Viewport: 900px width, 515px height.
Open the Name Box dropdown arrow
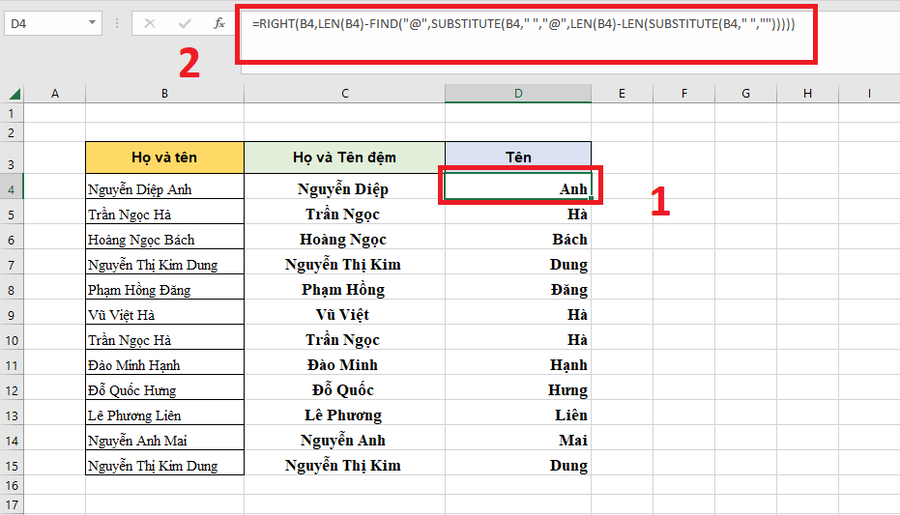(92, 24)
